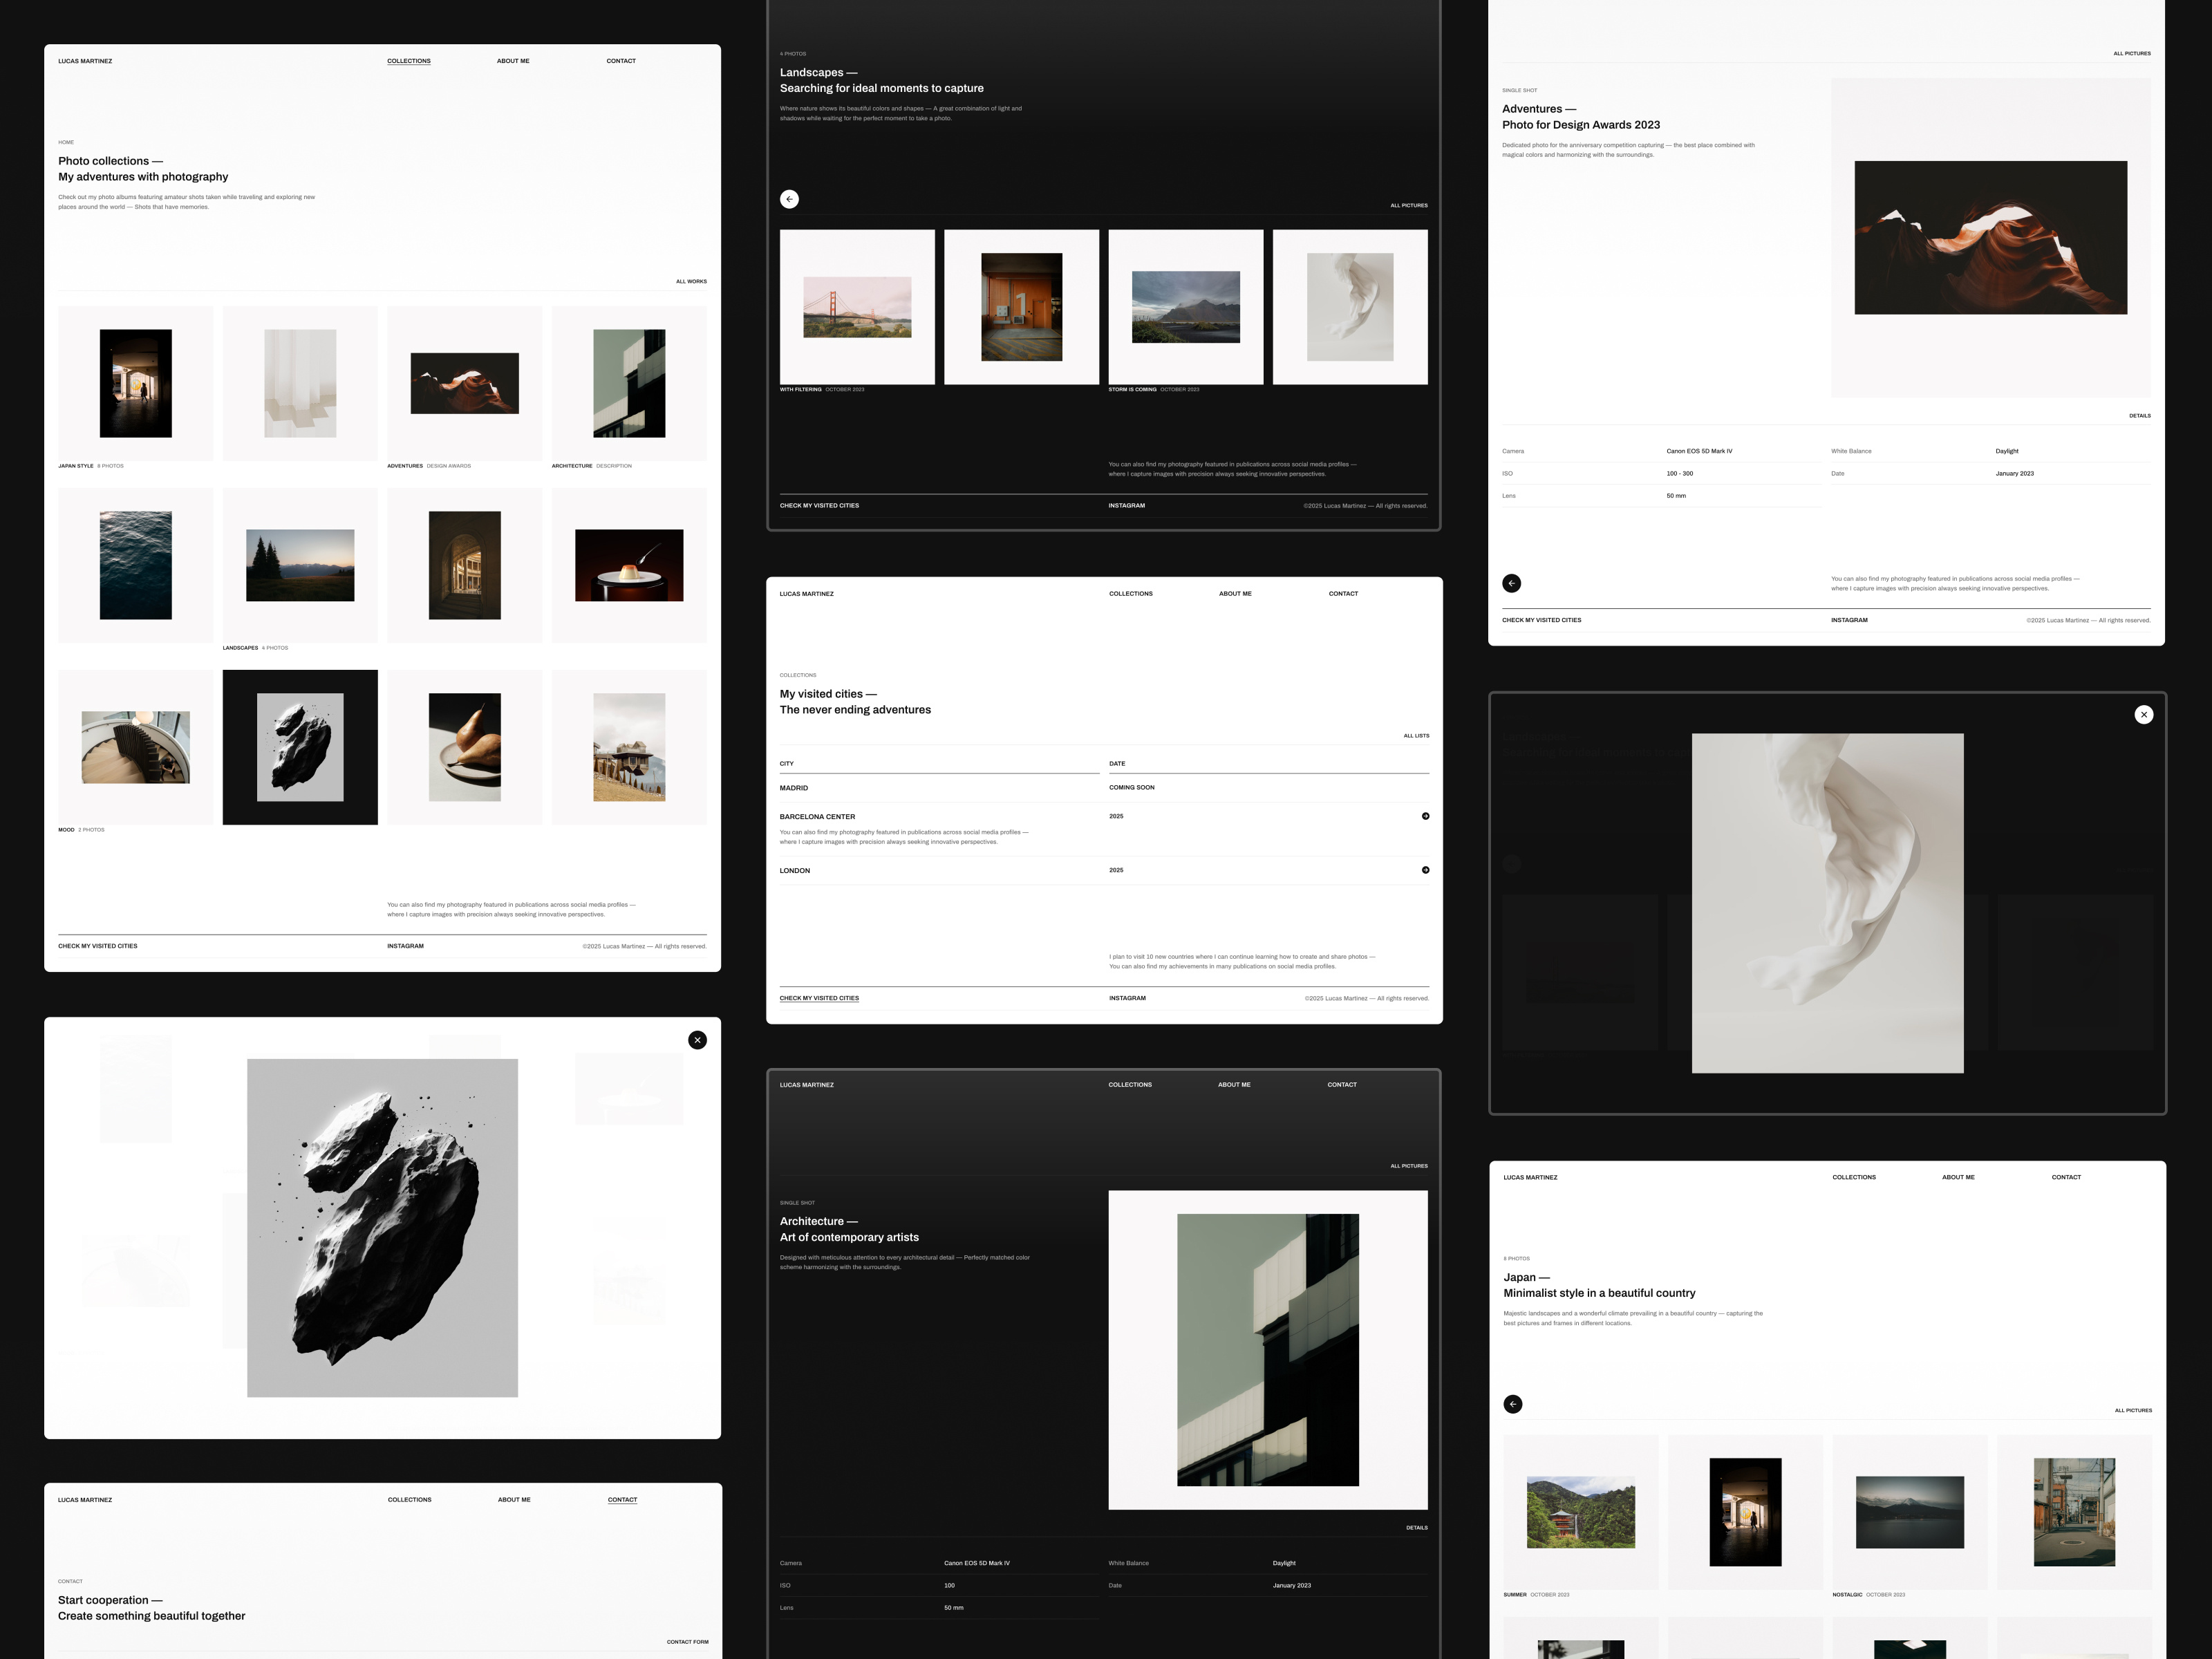Image resolution: width=2212 pixels, height=1659 pixels.
Task: Open London row arrow icon
Action: (1425, 870)
